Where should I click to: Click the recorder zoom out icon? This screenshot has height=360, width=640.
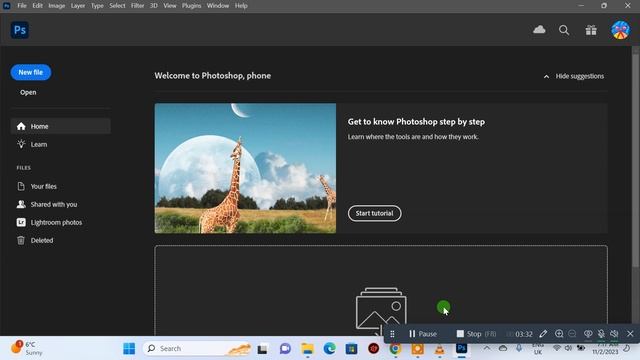572,334
